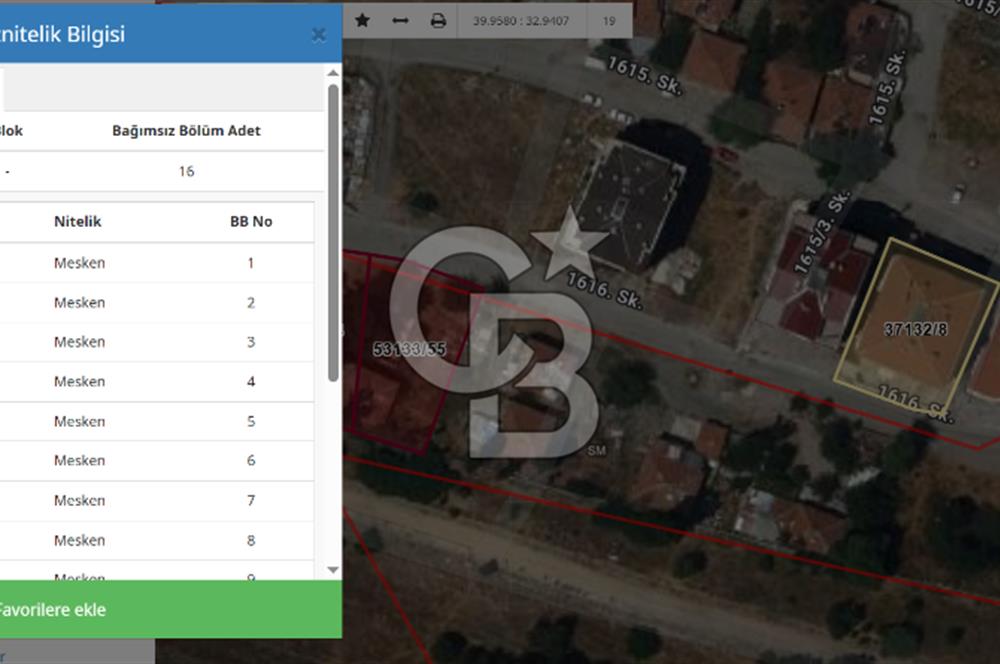
Task: Select the measure distance arrow tool
Action: point(401,20)
